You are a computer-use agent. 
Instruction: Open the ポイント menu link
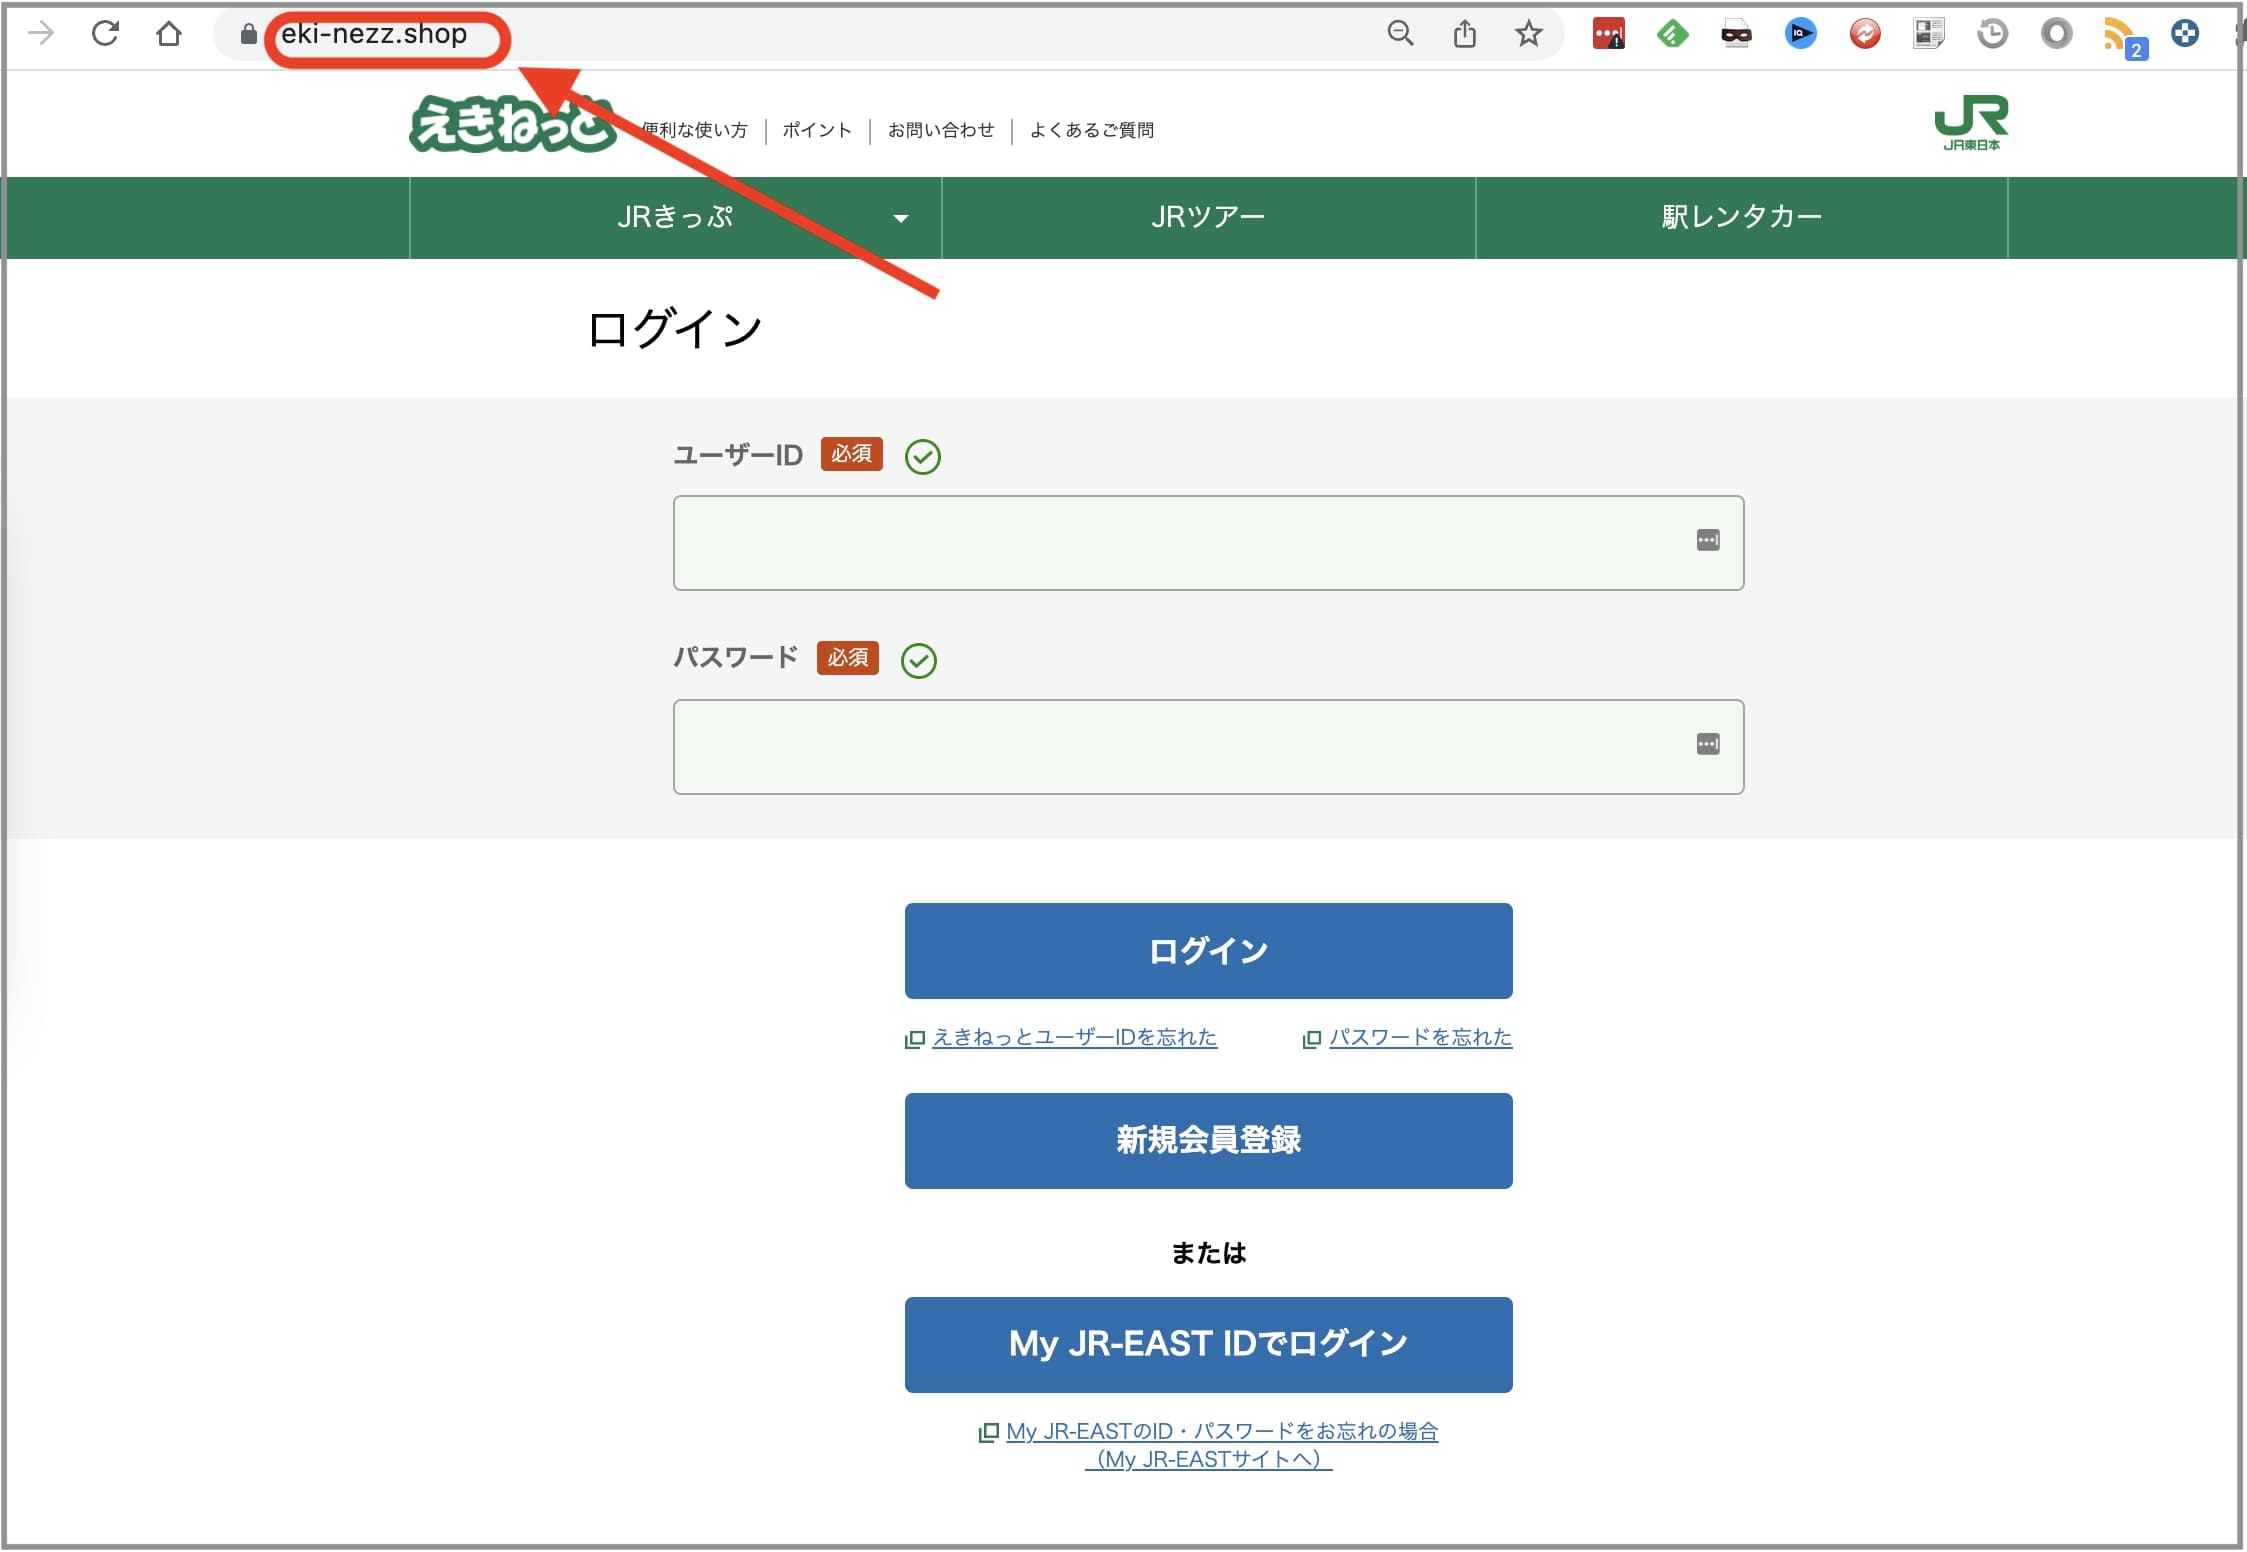(x=817, y=130)
